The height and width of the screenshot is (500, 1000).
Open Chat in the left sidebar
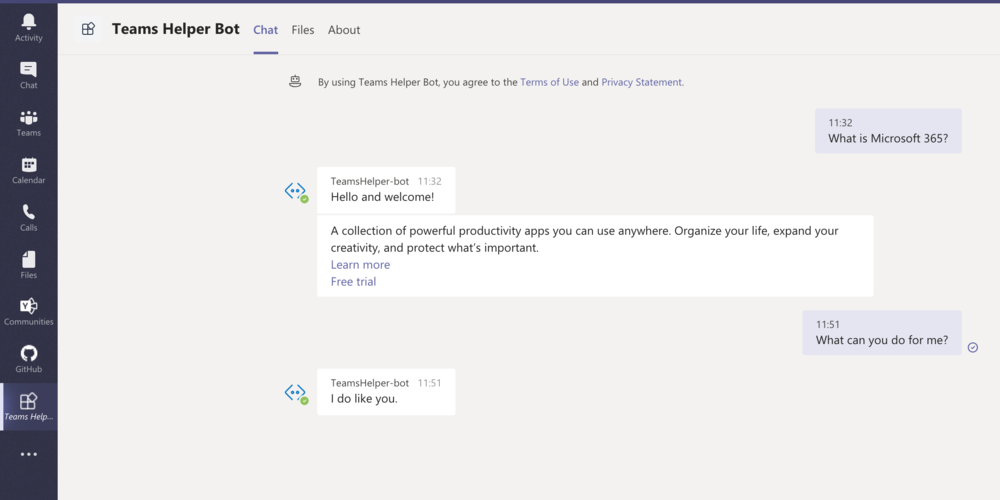coord(29,75)
